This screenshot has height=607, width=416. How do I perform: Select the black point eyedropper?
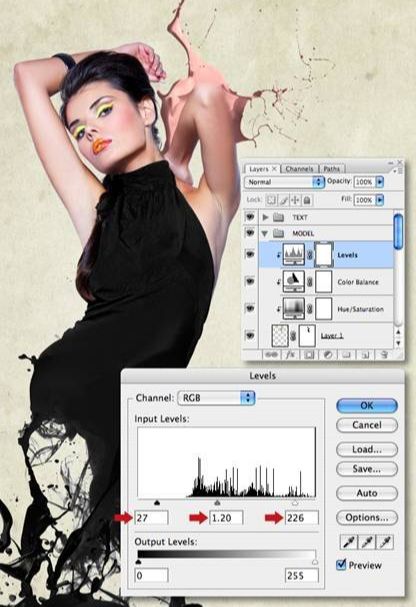349,542
